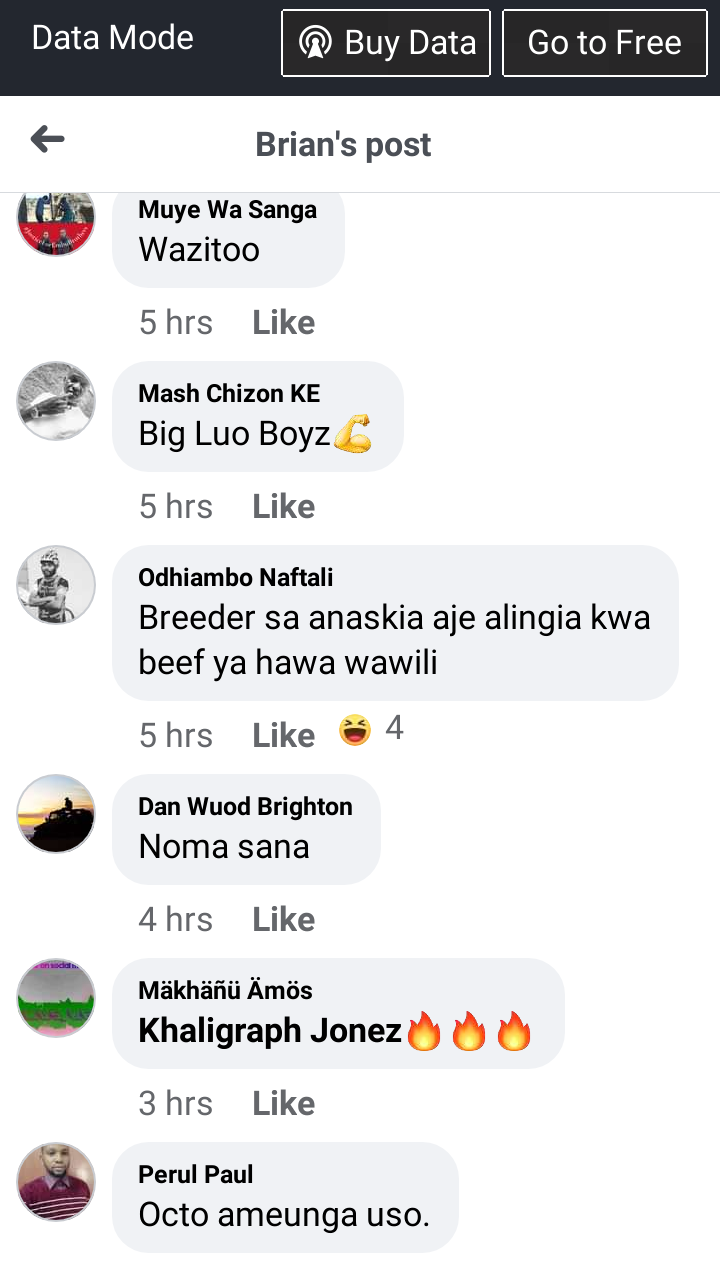Open Dan Wuod Brighton name link
The width and height of the screenshot is (720, 1262).
point(245,807)
